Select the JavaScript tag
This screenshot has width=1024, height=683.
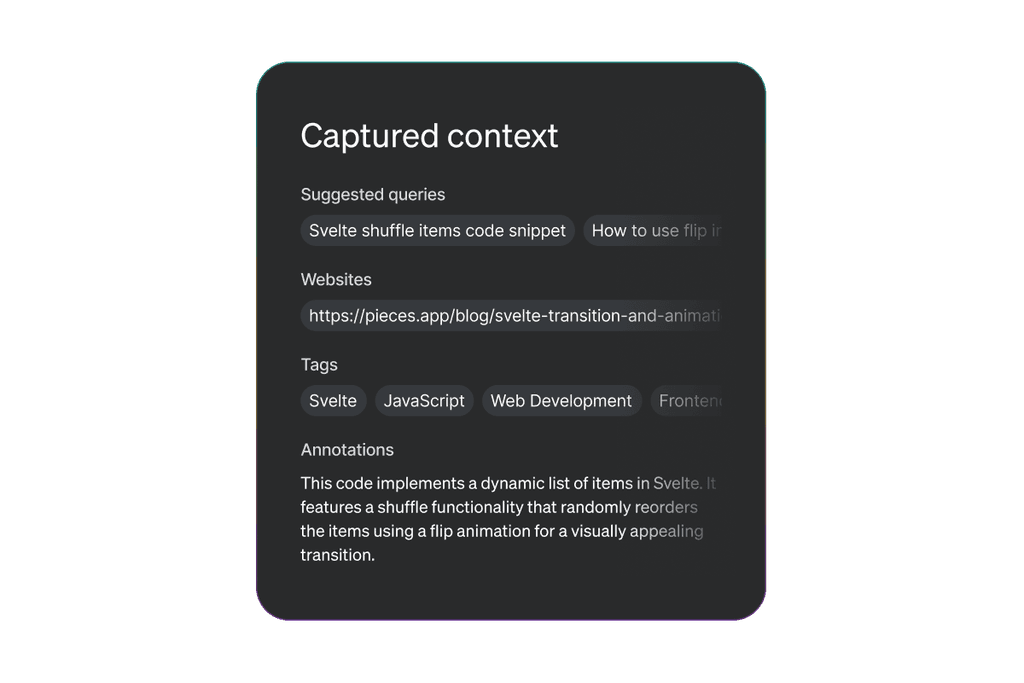pyautogui.click(x=424, y=400)
